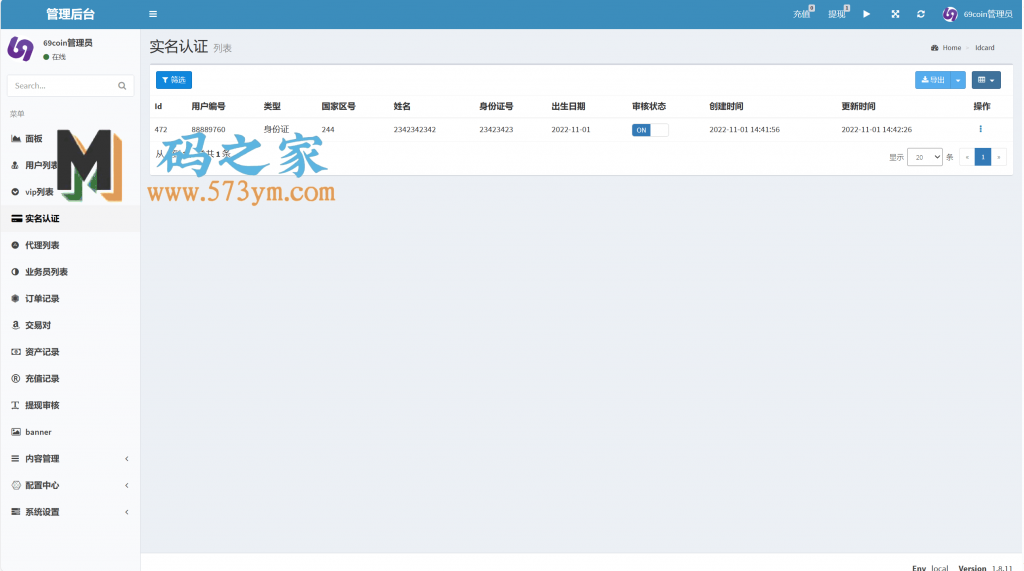Viewport: 1024px width, 571px height.
Task: Toggle fullscreen using the expand icon
Action: point(895,14)
